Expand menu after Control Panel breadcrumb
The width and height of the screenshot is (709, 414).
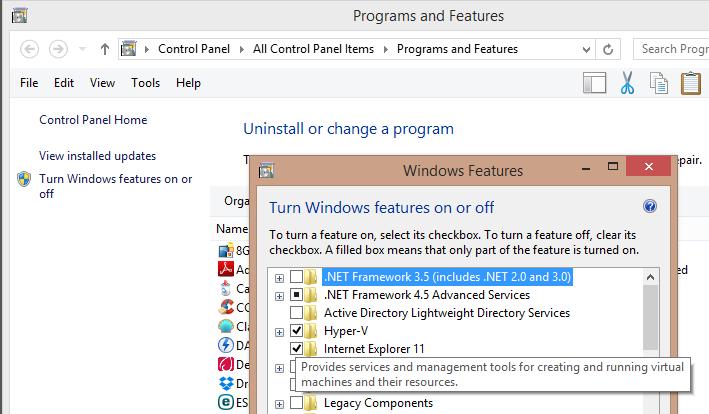[x=242, y=49]
